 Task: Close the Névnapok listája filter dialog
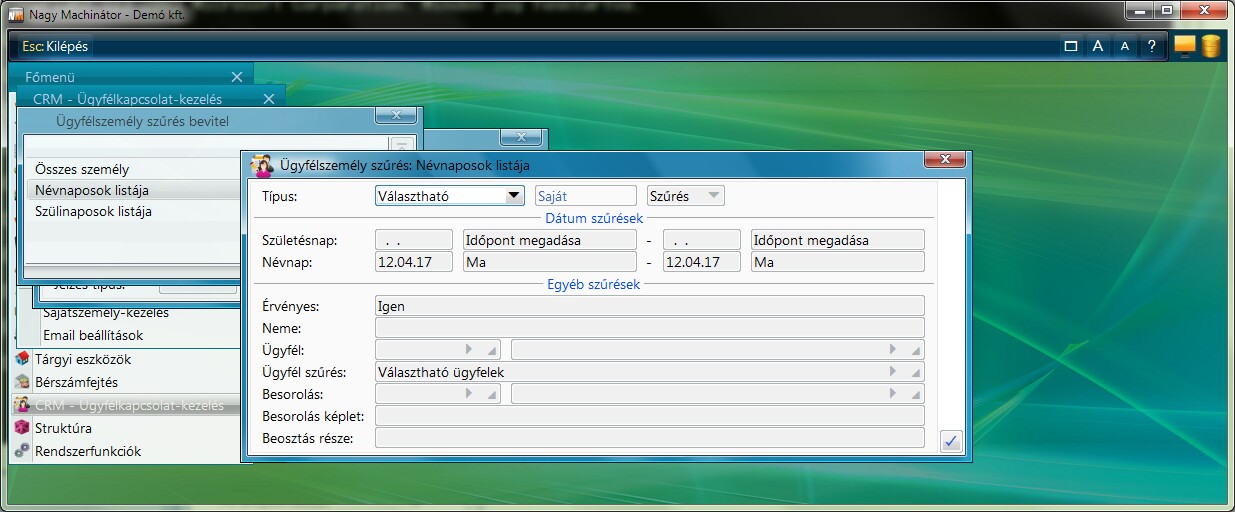click(945, 160)
